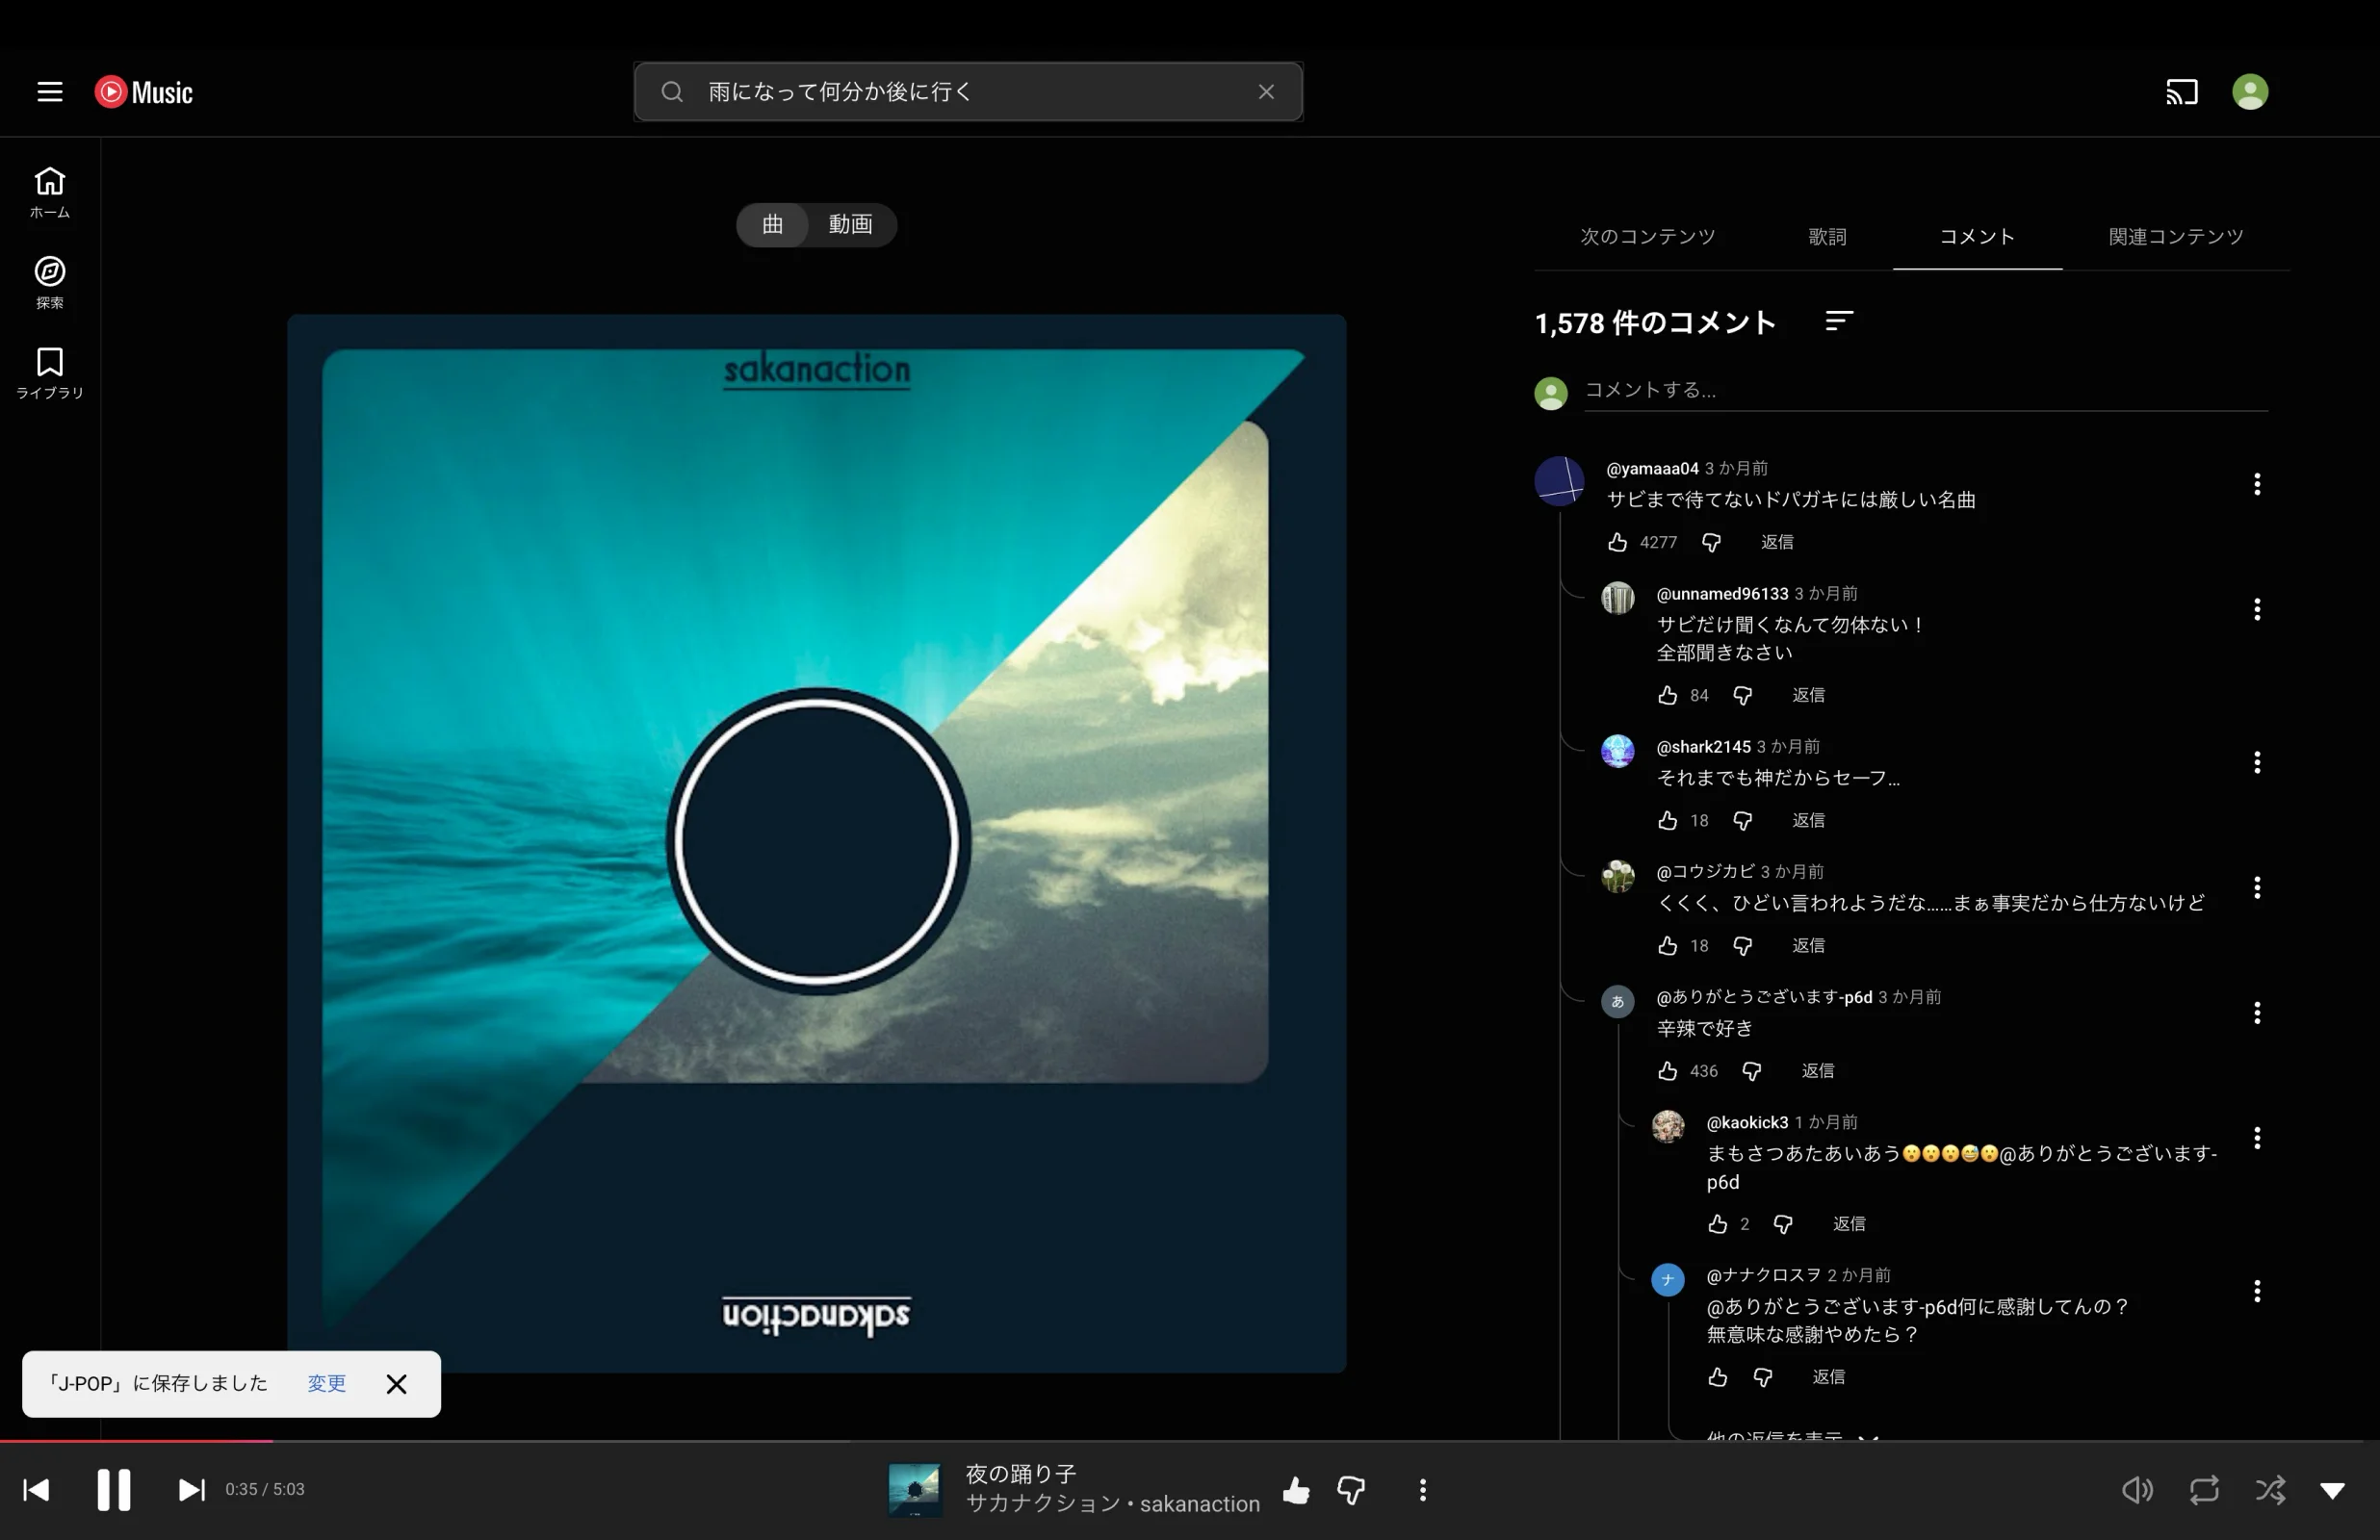This screenshot has height=1540, width=2380.
Task: Reply to the @yamaaa04 comment
Action: click(1777, 542)
